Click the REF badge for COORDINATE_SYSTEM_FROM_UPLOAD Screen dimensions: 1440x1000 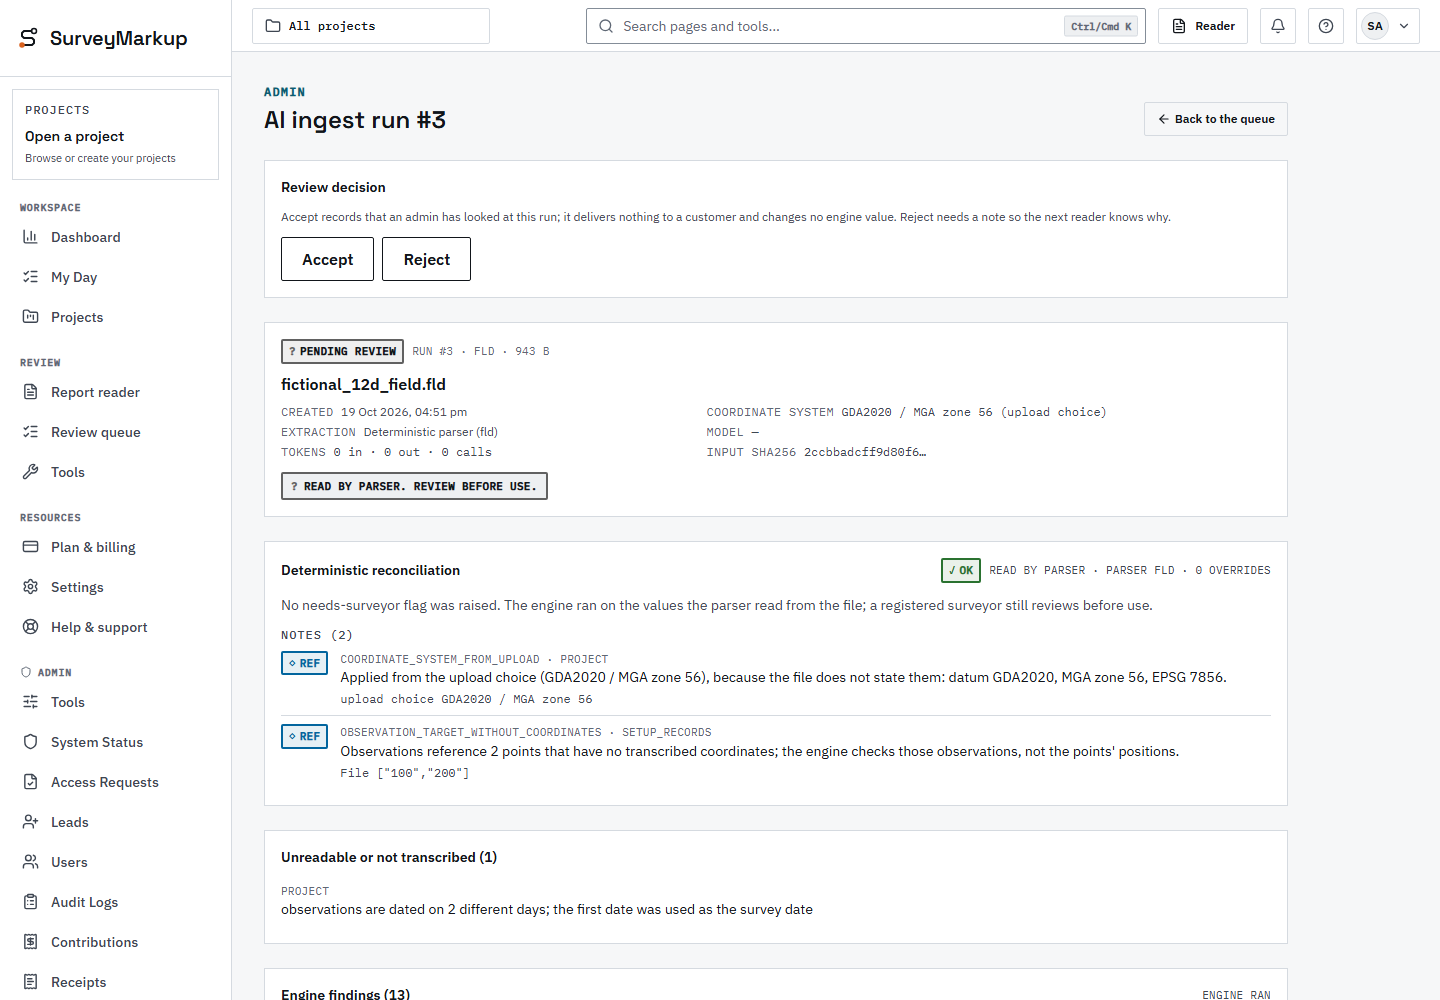tap(304, 663)
